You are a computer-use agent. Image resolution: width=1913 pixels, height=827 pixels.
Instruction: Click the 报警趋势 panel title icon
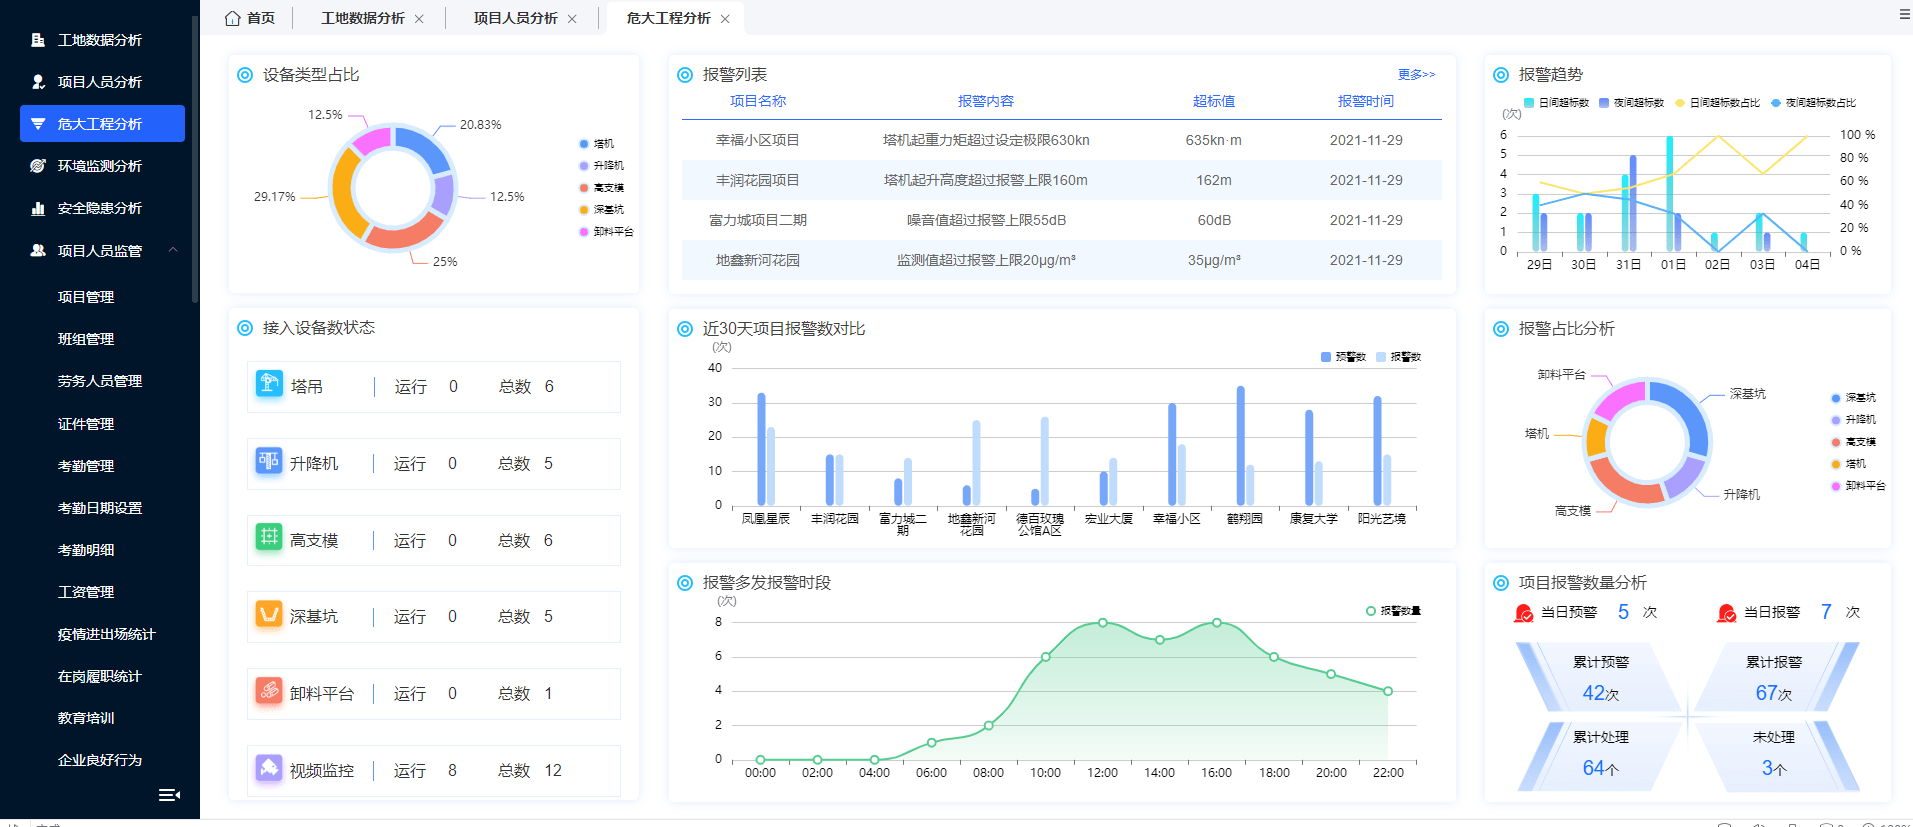click(1501, 75)
